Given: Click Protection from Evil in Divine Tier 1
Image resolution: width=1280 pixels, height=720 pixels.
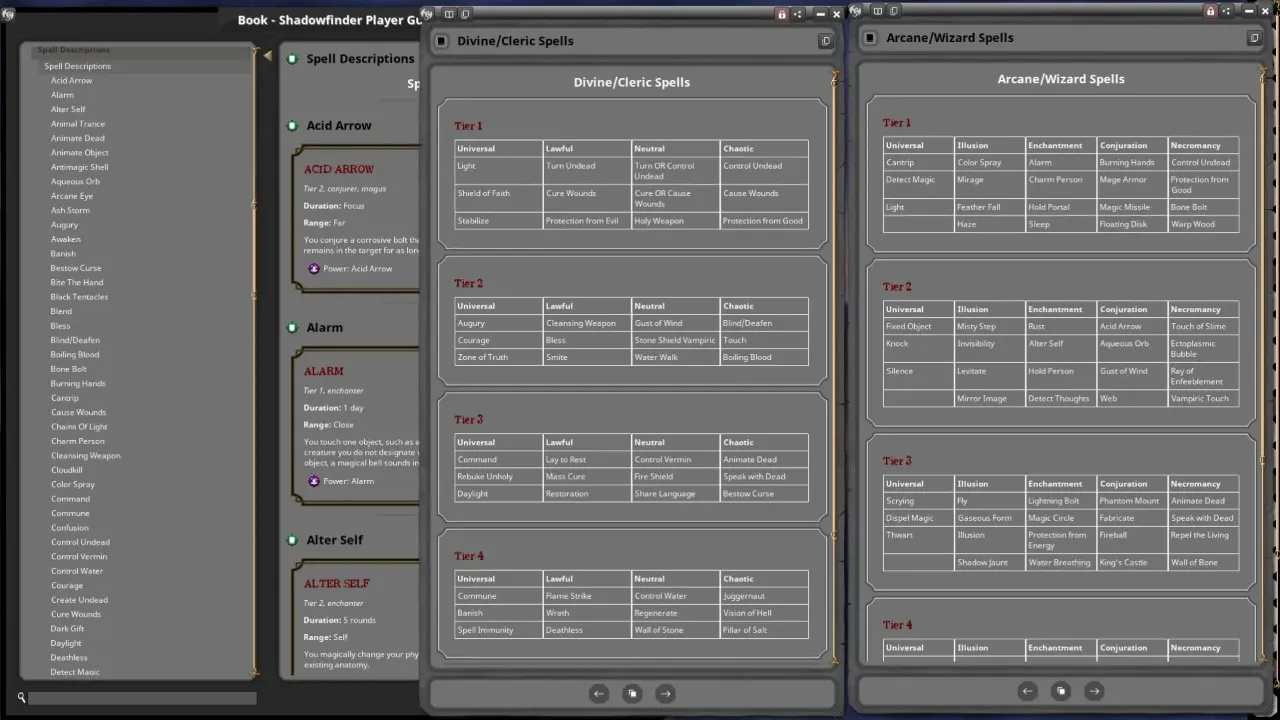Looking at the screenshot, I should 582,221.
